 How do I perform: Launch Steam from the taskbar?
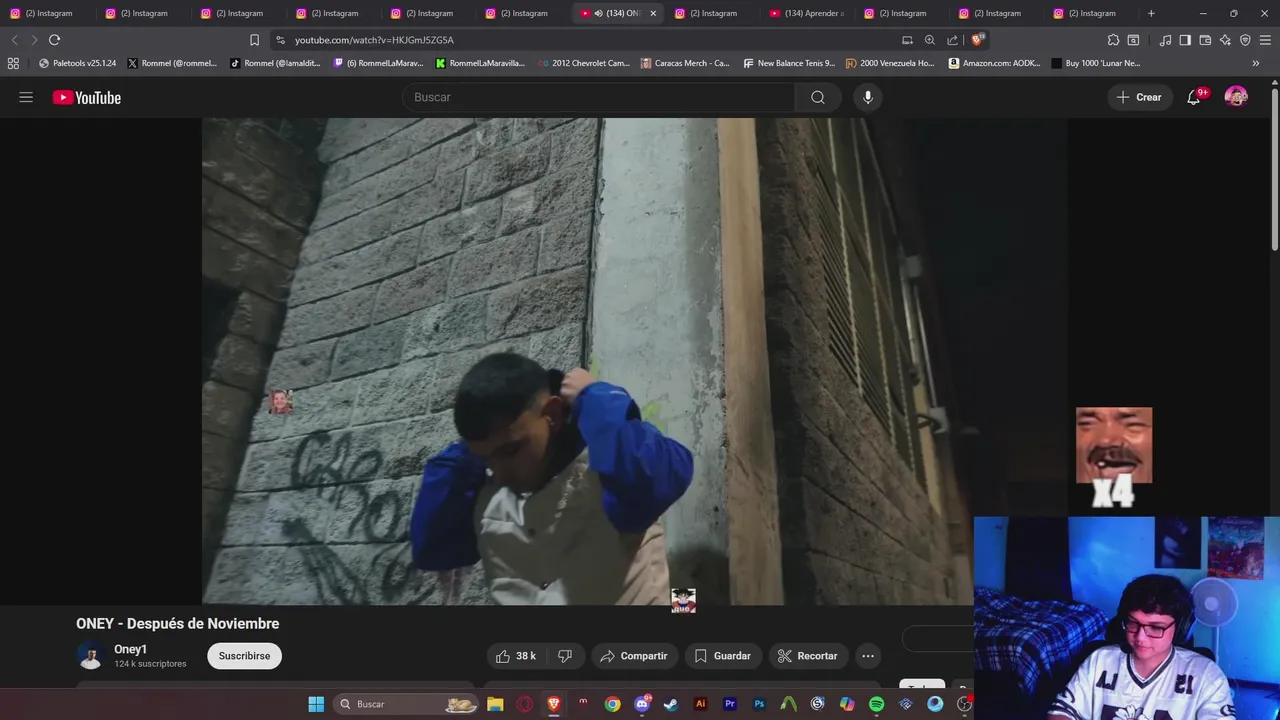[671, 704]
